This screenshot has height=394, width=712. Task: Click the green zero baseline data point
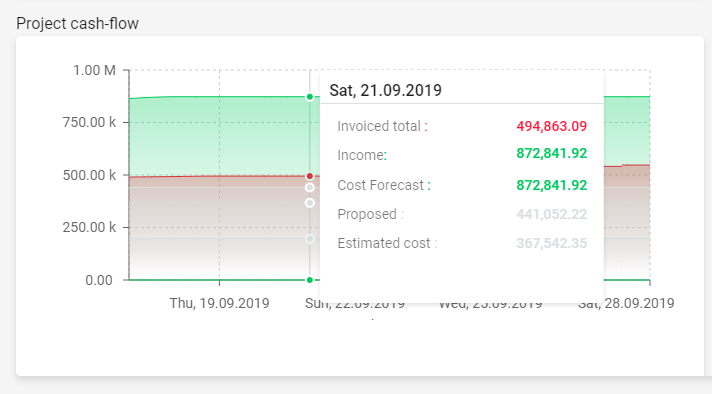(310, 280)
